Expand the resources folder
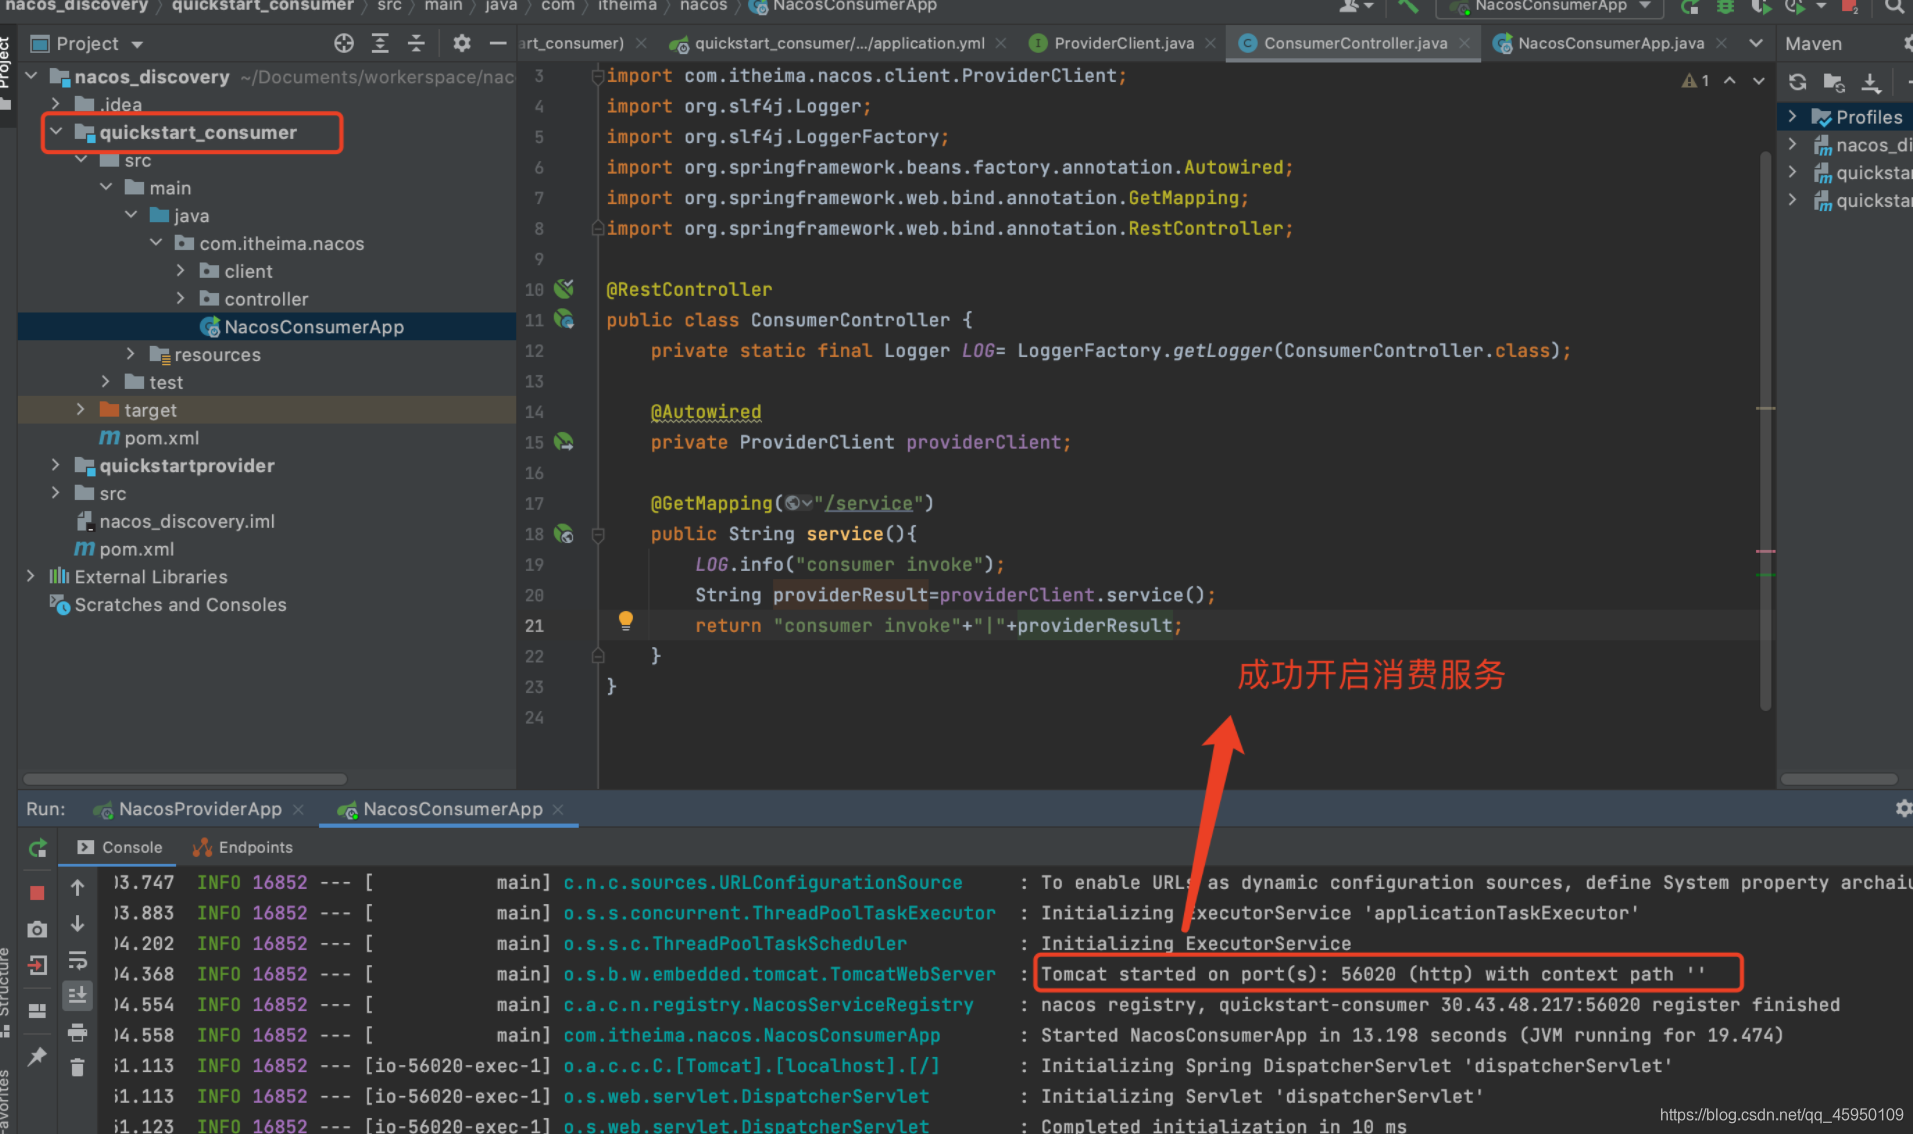Image resolution: width=1914 pixels, height=1134 pixels. point(131,354)
